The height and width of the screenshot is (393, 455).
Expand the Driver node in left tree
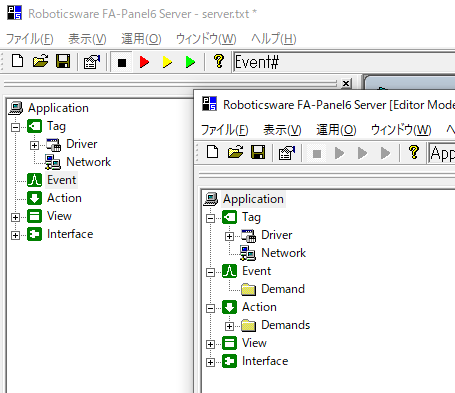34,145
